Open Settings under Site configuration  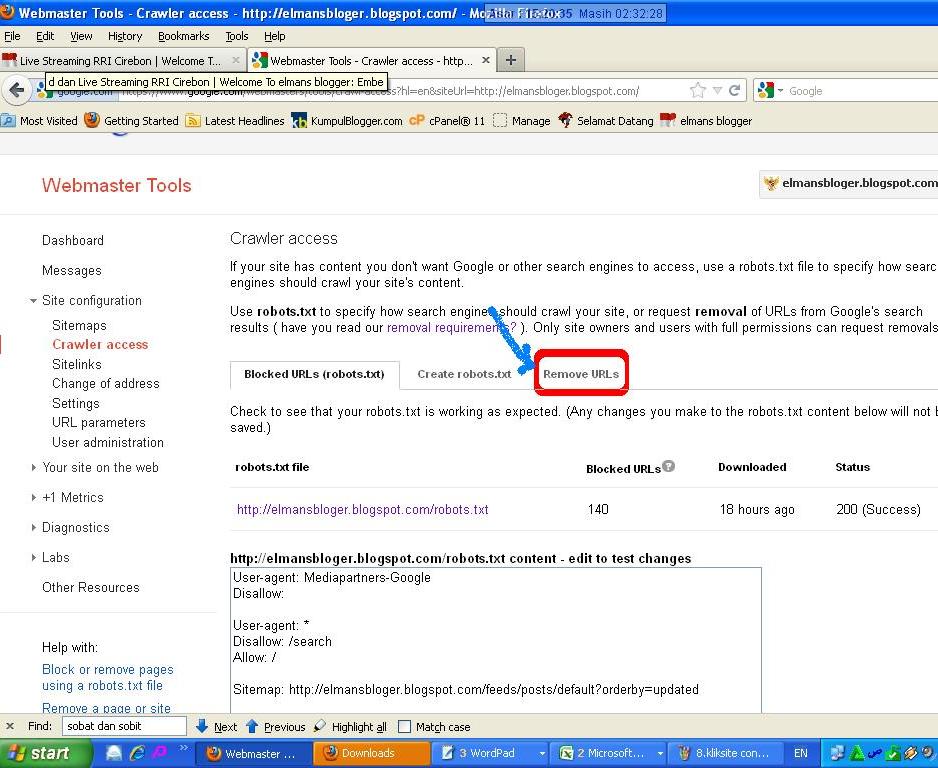point(76,403)
